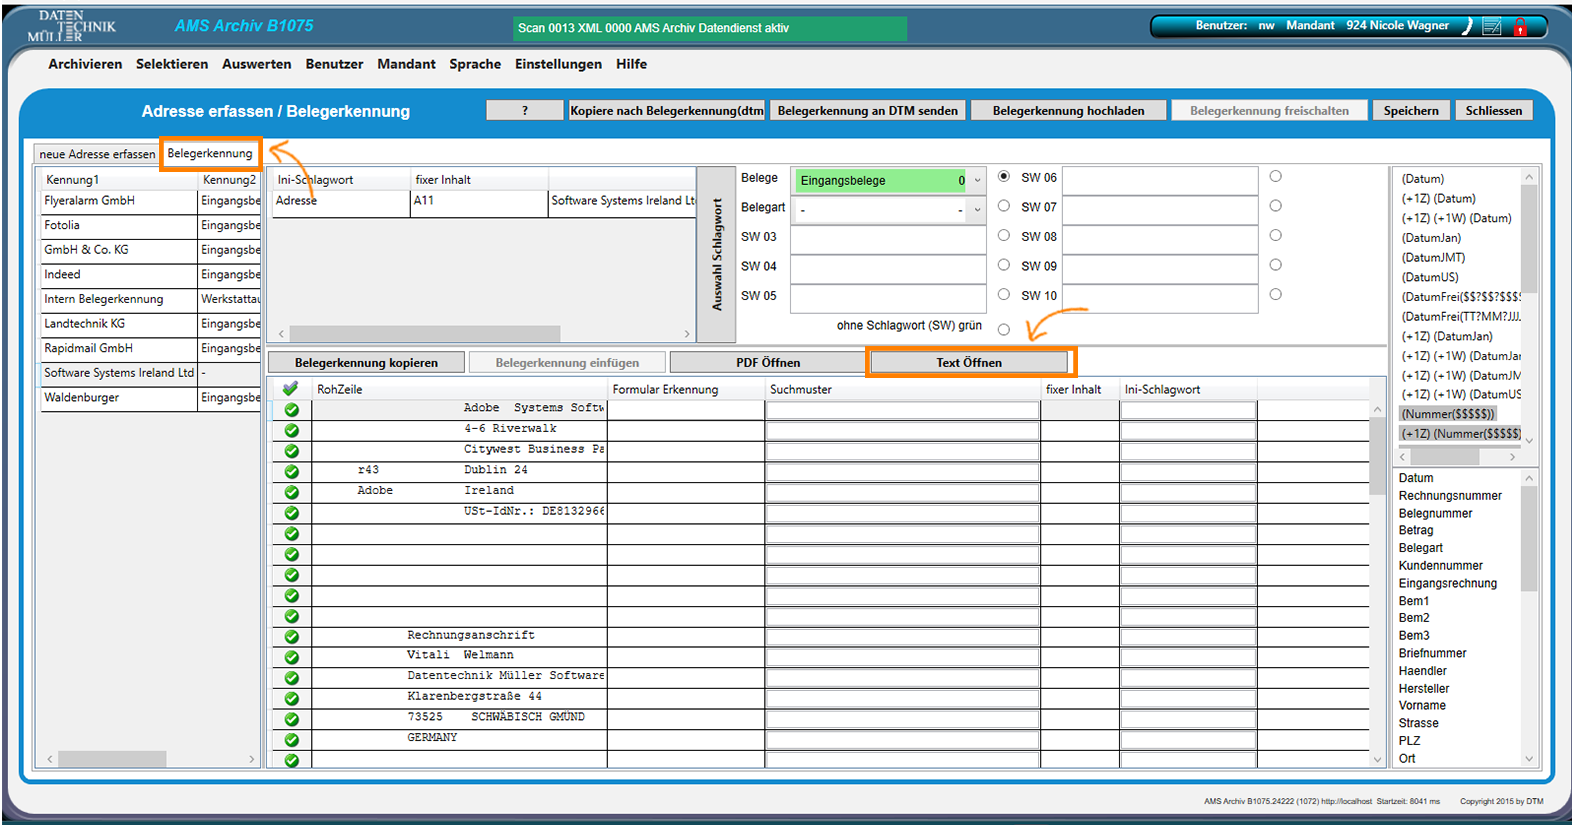Click the red lock icon
Image resolution: width=1572 pixels, height=825 pixels.
(1520, 27)
